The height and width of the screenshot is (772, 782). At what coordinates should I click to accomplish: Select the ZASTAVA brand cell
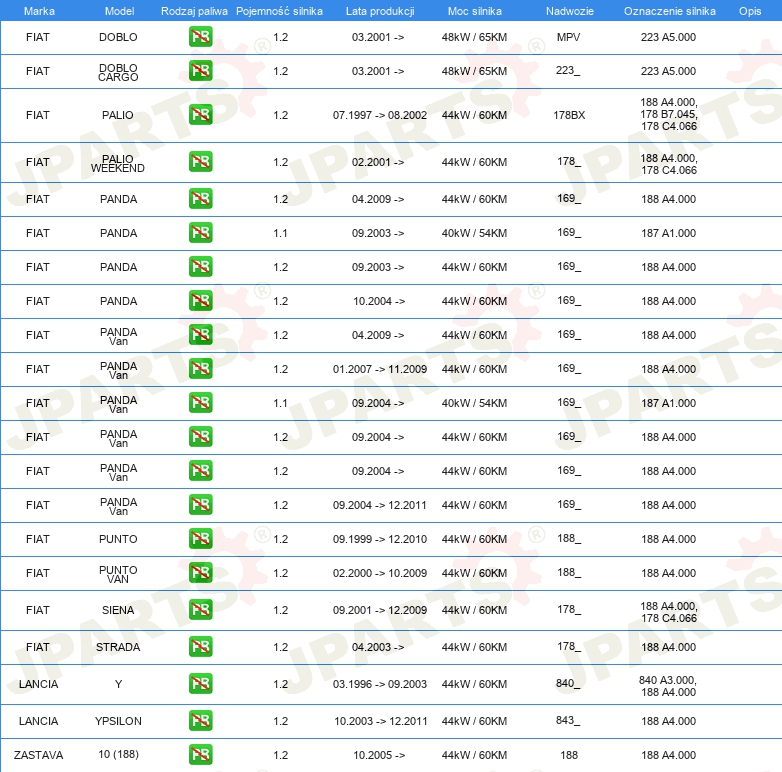click(x=38, y=755)
